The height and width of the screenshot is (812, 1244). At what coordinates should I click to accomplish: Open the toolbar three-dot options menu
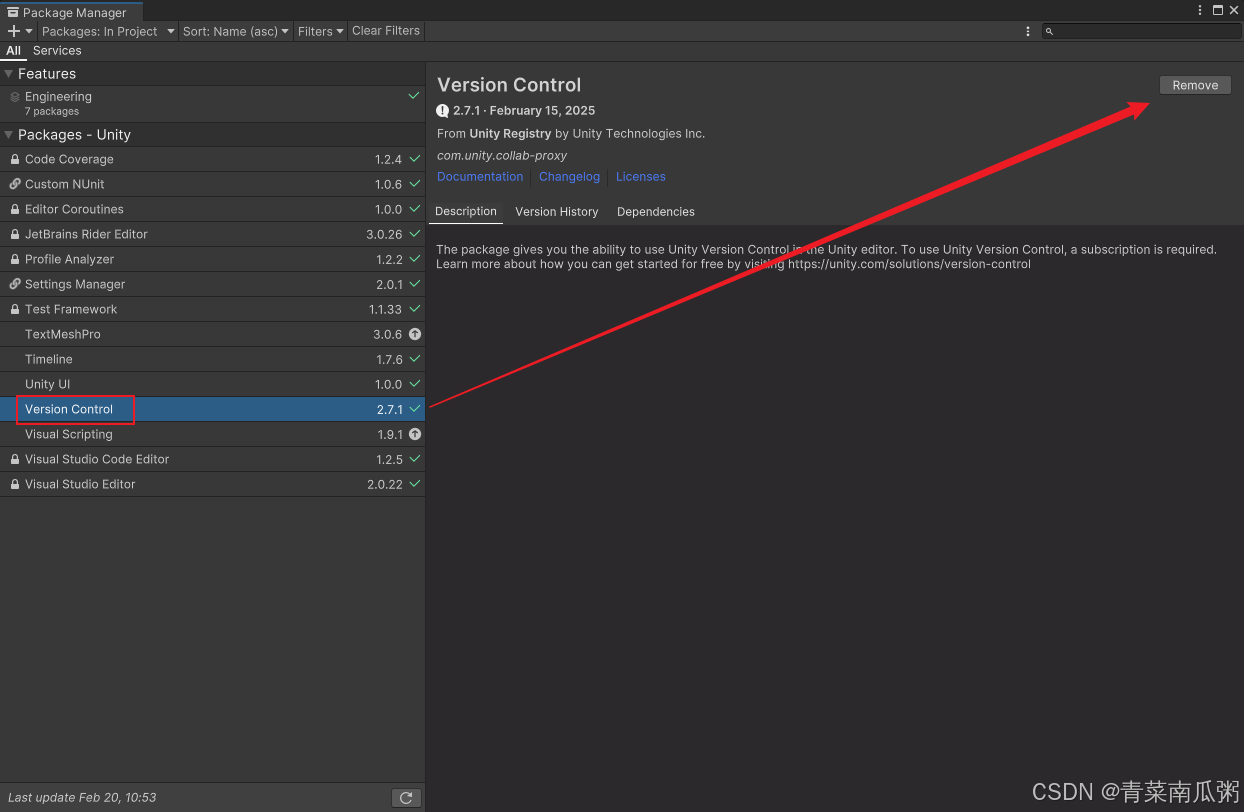(1028, 32)
